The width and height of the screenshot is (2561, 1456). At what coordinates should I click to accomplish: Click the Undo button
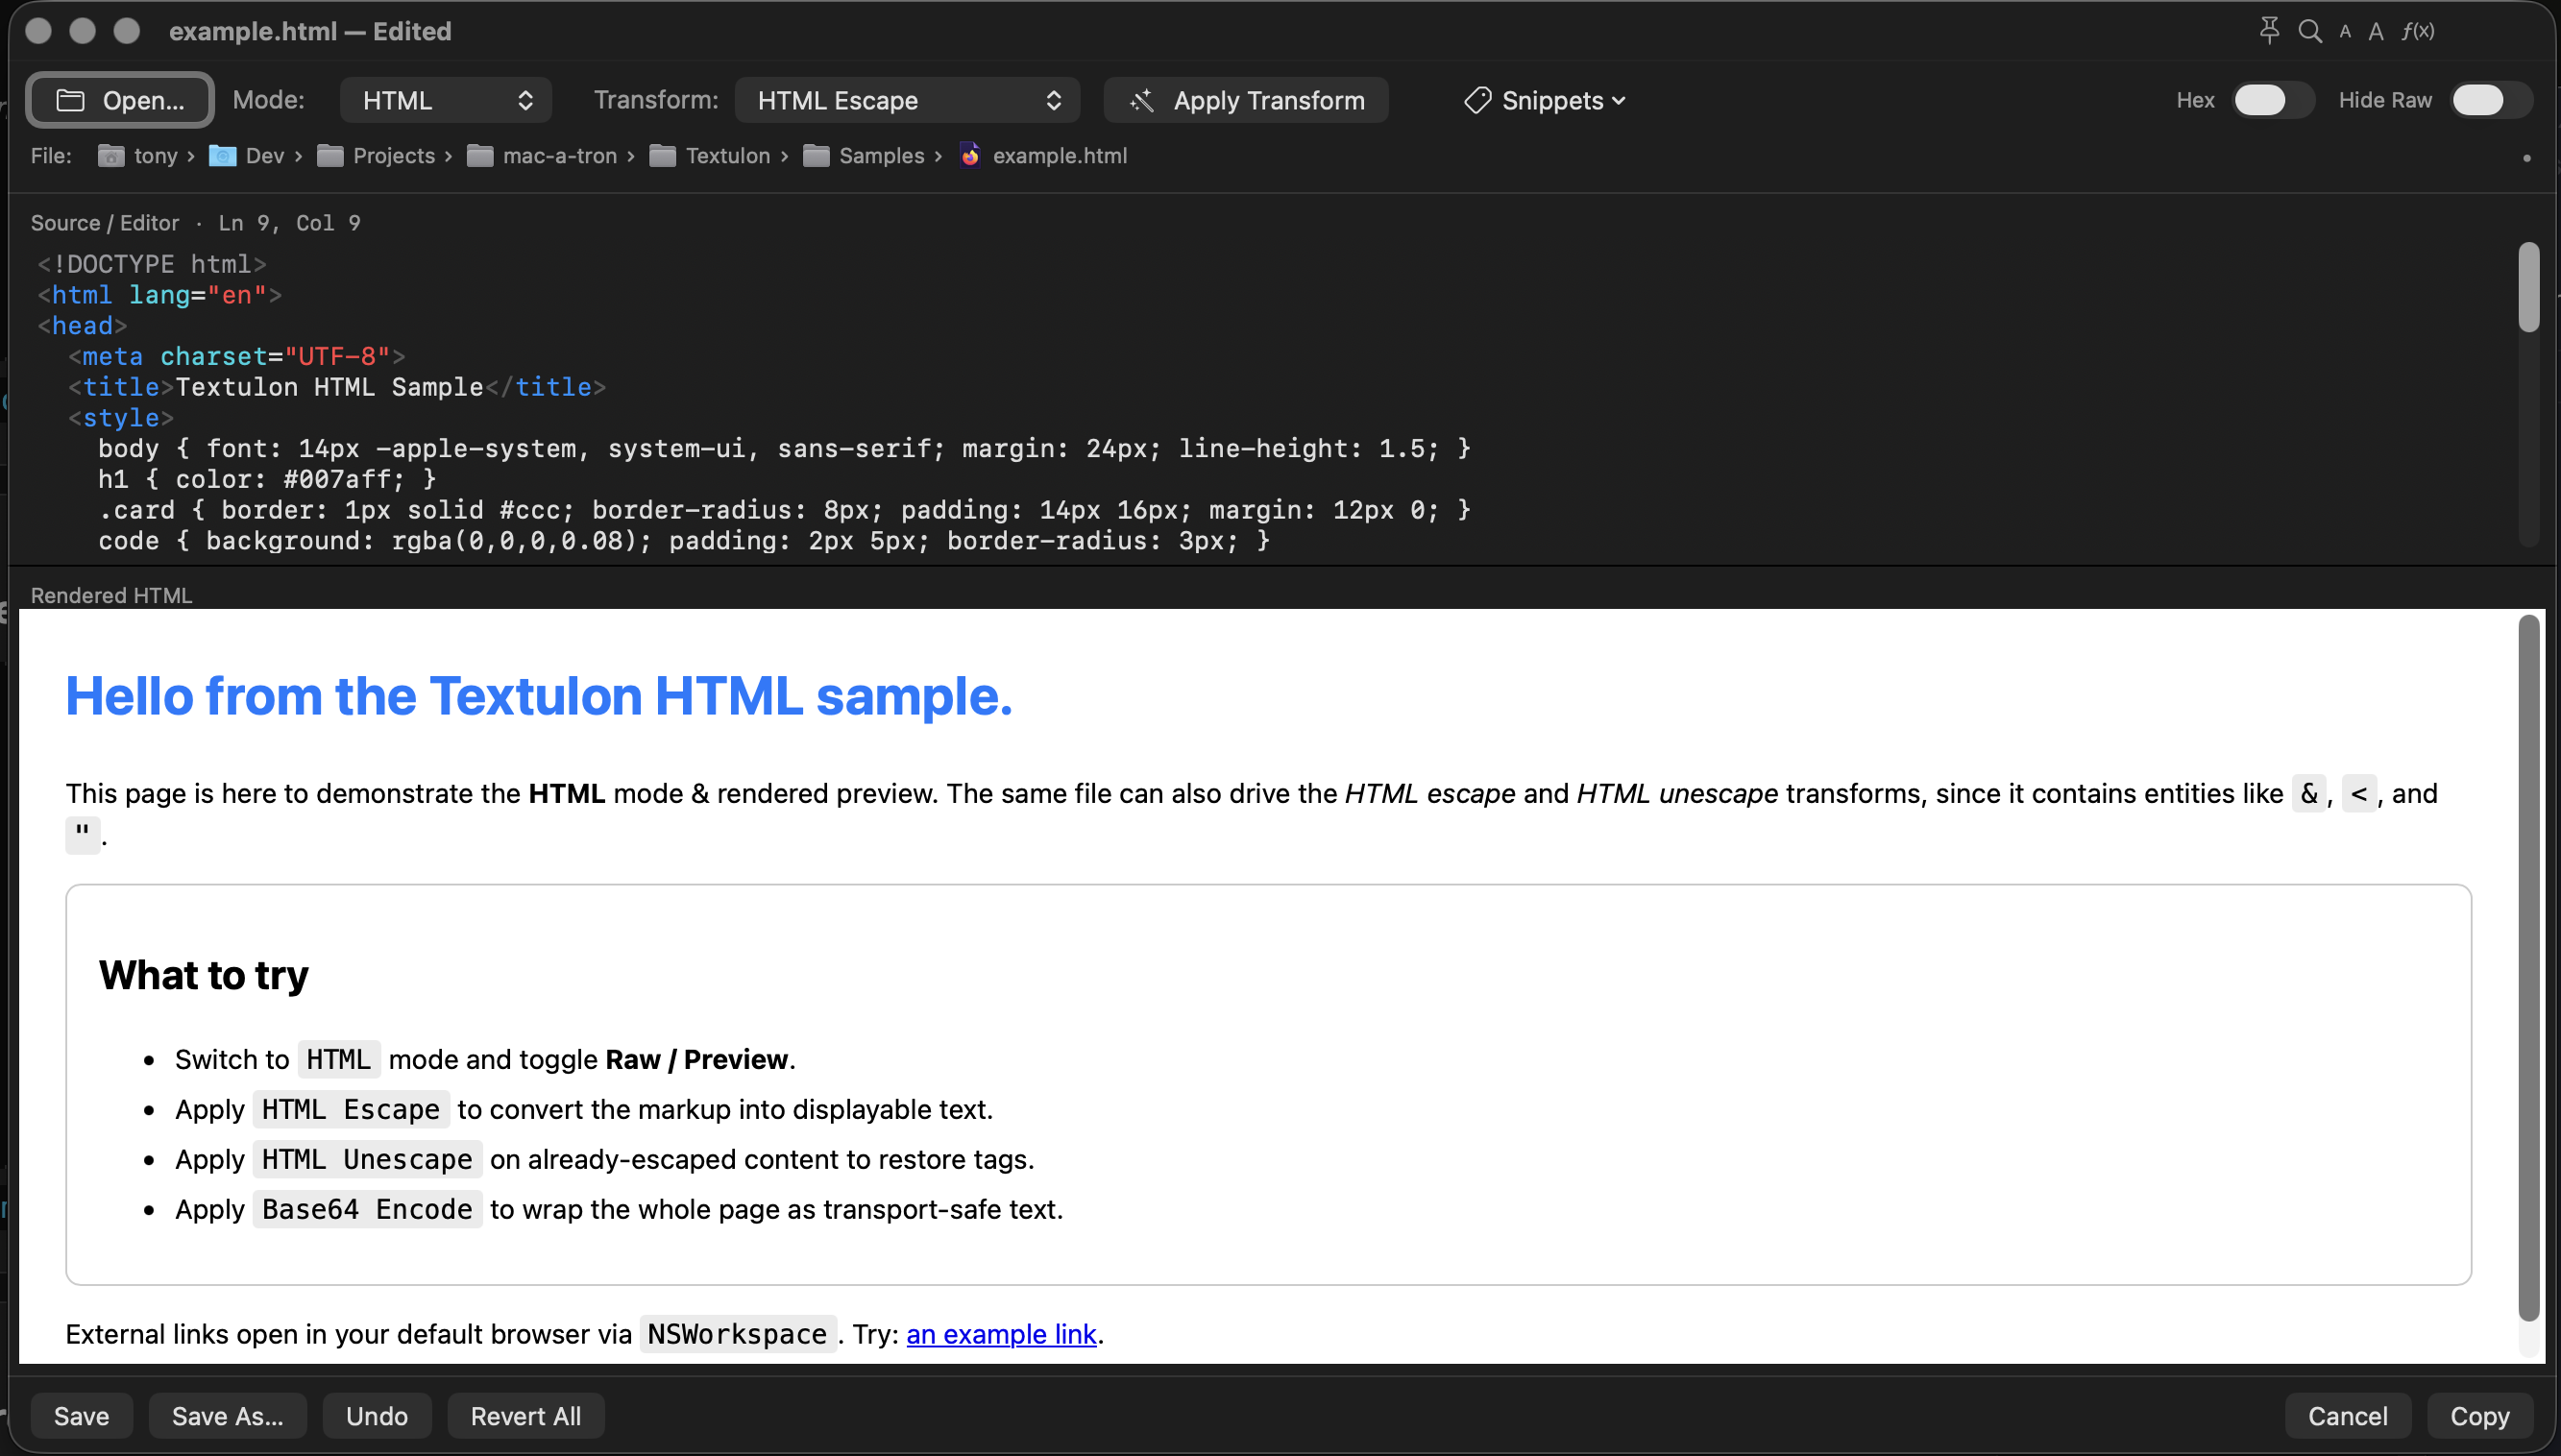[x=377, y=1416]
